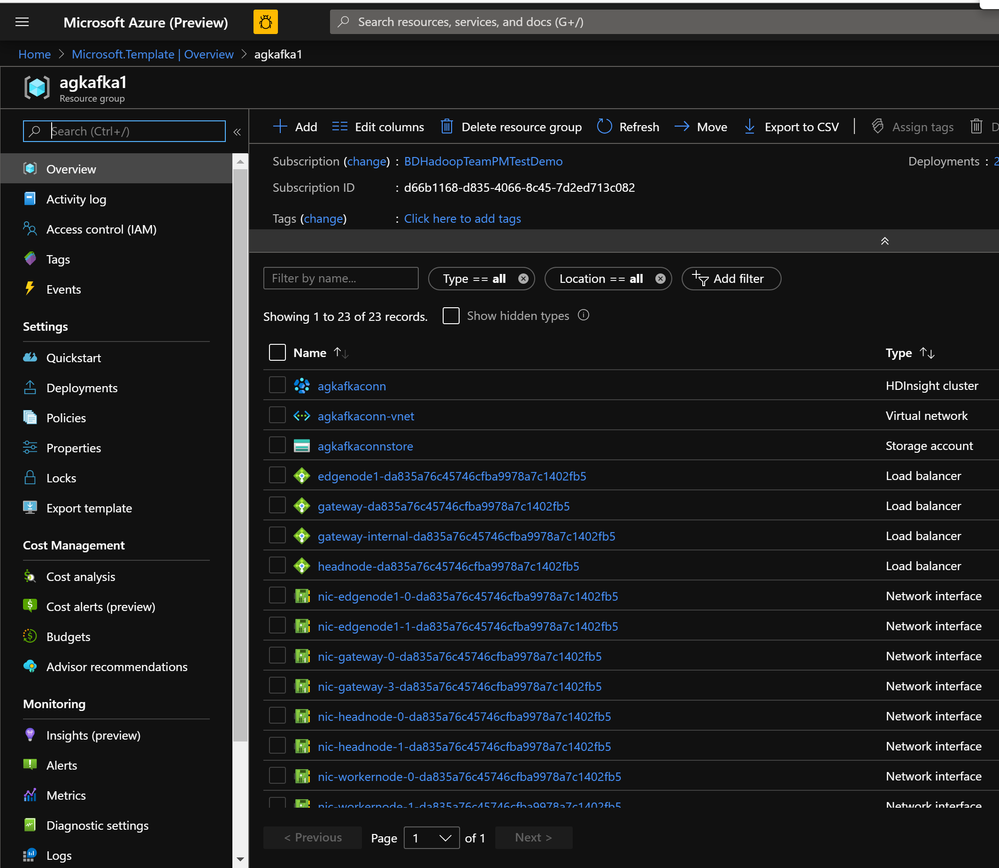Sort by Type column arrows
The image size is (999, 868).
[927, 352]
